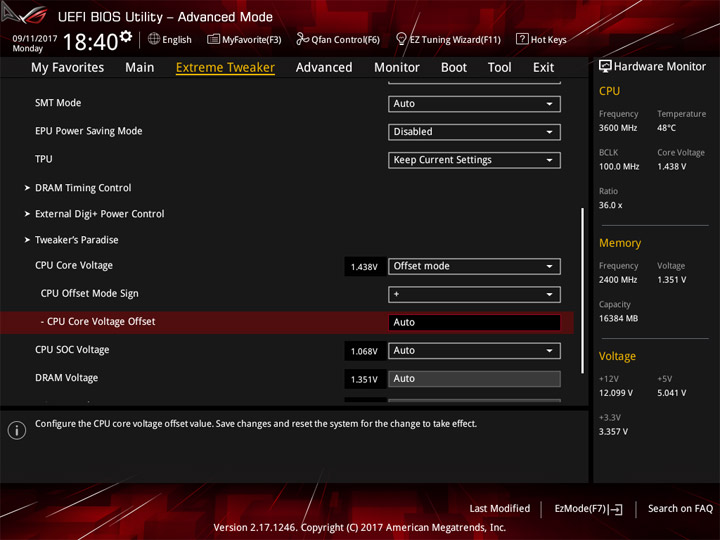Click the settings list scrollbar
720x540 pixels.
582,291
